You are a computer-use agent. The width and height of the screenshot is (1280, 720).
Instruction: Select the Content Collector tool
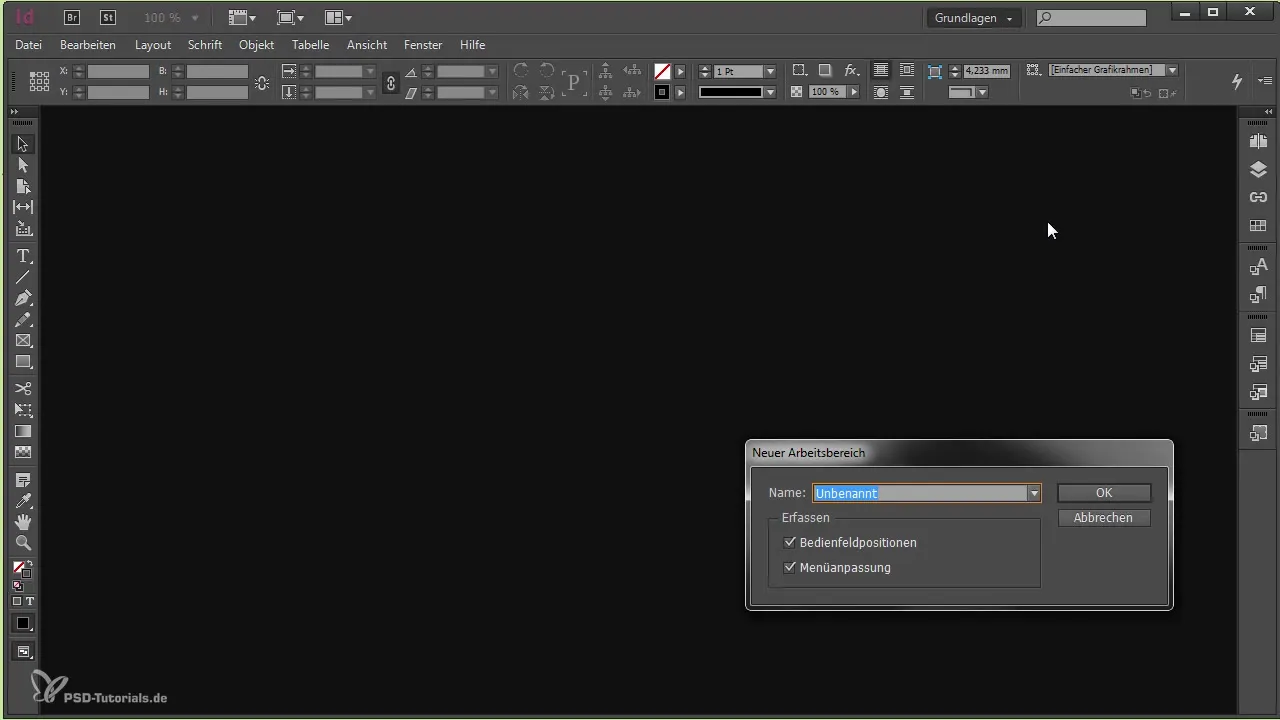pos(23,229)
